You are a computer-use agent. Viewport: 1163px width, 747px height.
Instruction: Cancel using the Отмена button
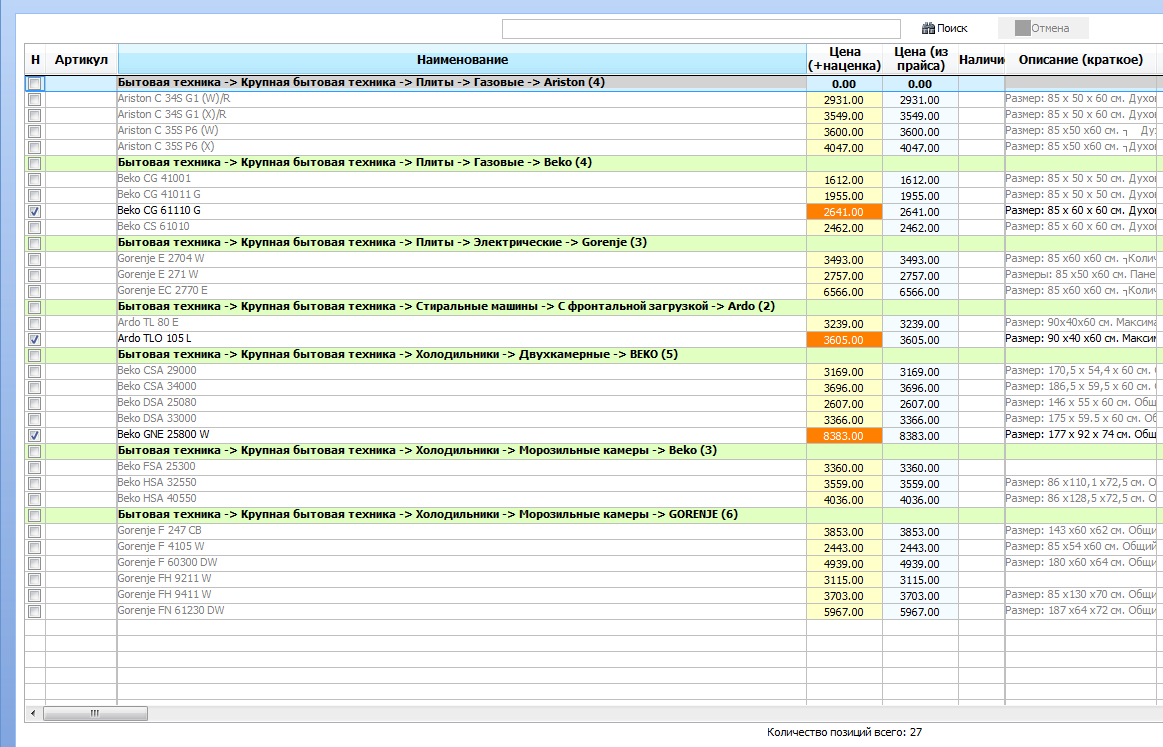[x=1043, y=28]
